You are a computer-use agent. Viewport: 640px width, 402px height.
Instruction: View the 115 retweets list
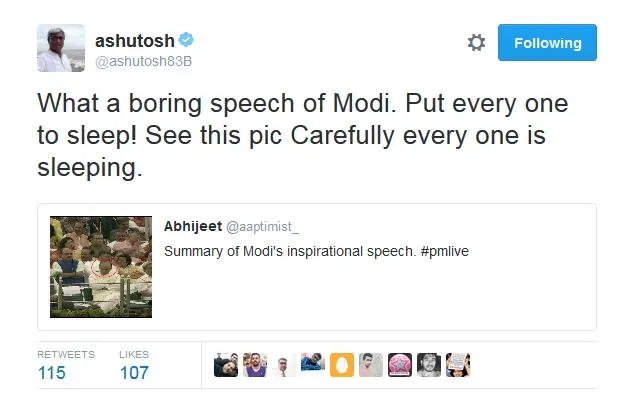click(x=51, y=372)
